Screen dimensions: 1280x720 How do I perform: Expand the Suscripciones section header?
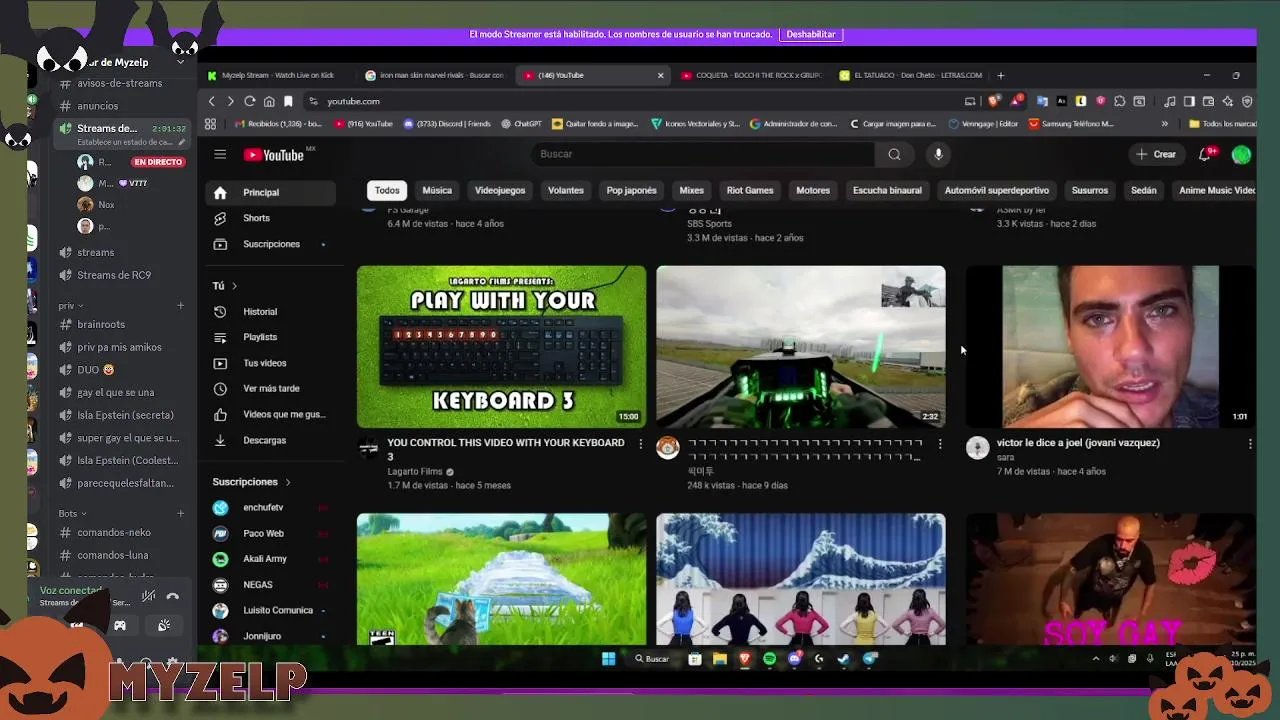click(251, 482)
